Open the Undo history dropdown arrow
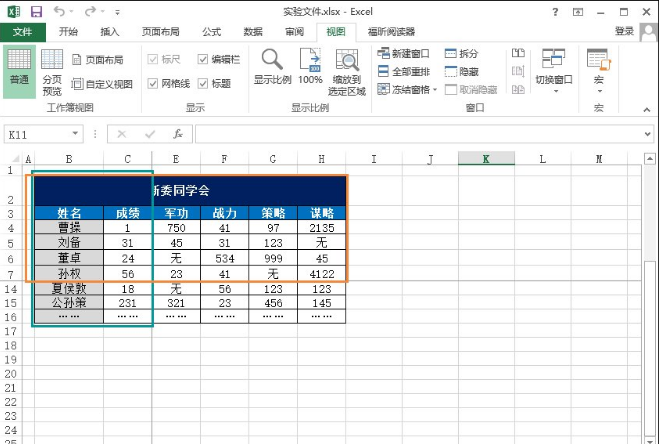This screenshot has height=444, width=659. [x=71, y=12]
